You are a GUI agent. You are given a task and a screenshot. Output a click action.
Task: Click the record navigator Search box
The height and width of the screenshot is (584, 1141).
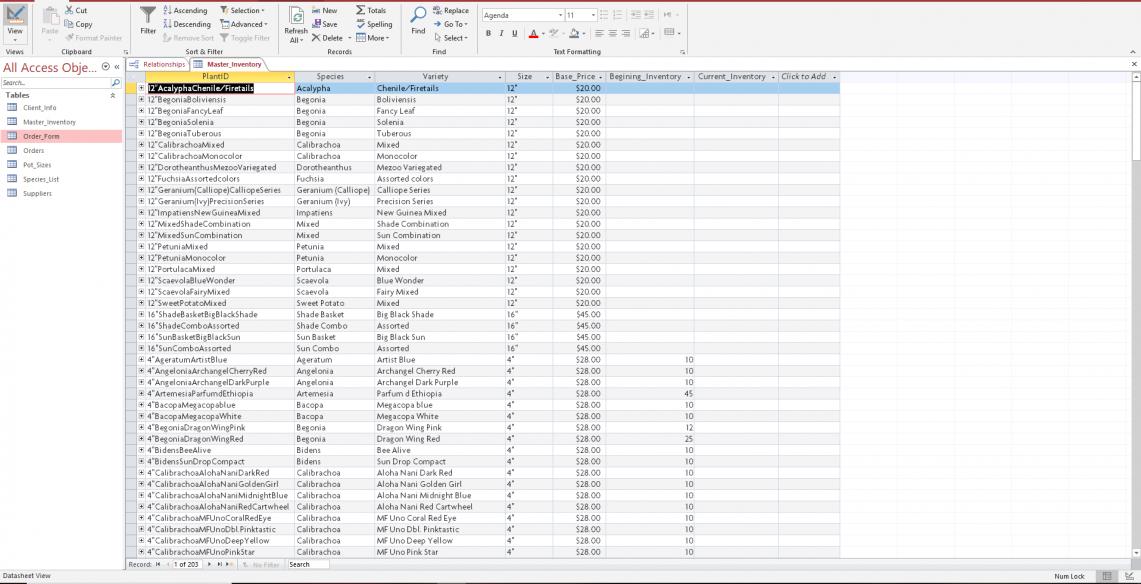click(307, 564)
